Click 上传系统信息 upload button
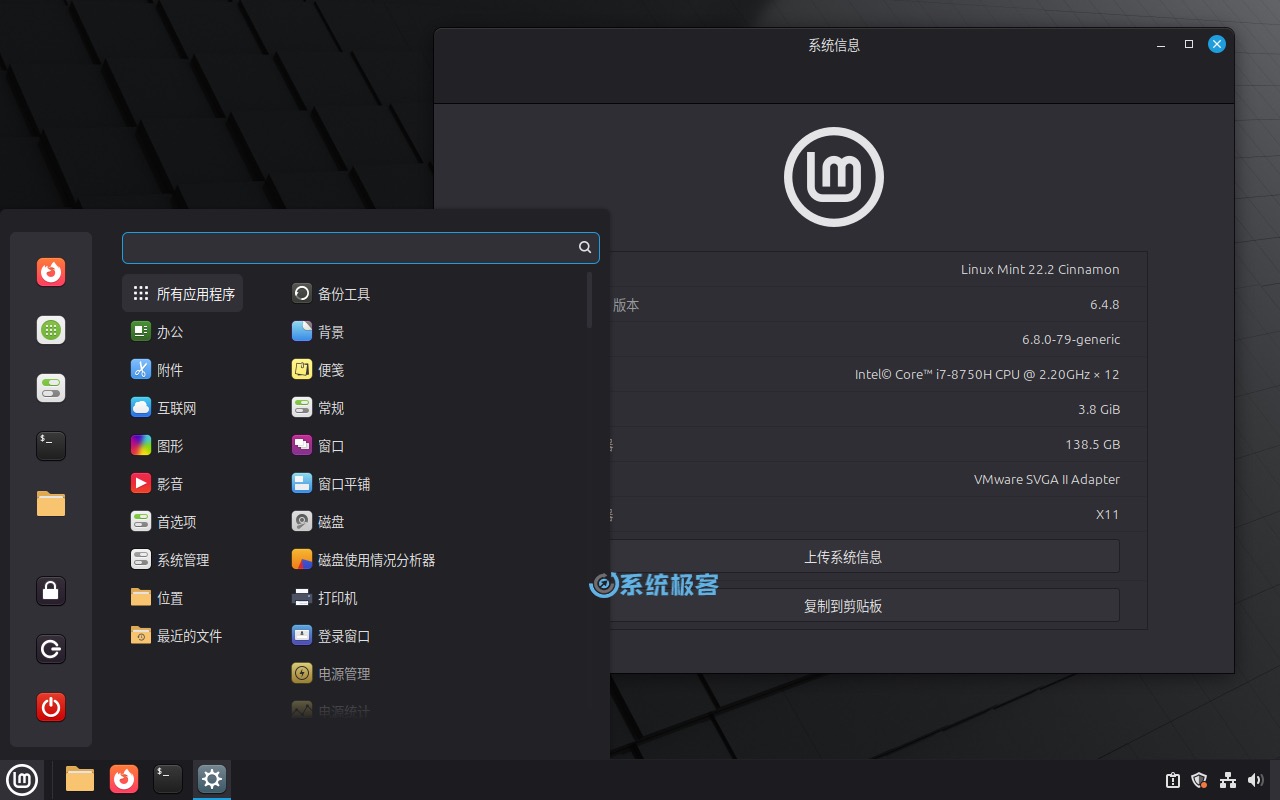The image size is (1280, 800). click(x=843, y=557)
